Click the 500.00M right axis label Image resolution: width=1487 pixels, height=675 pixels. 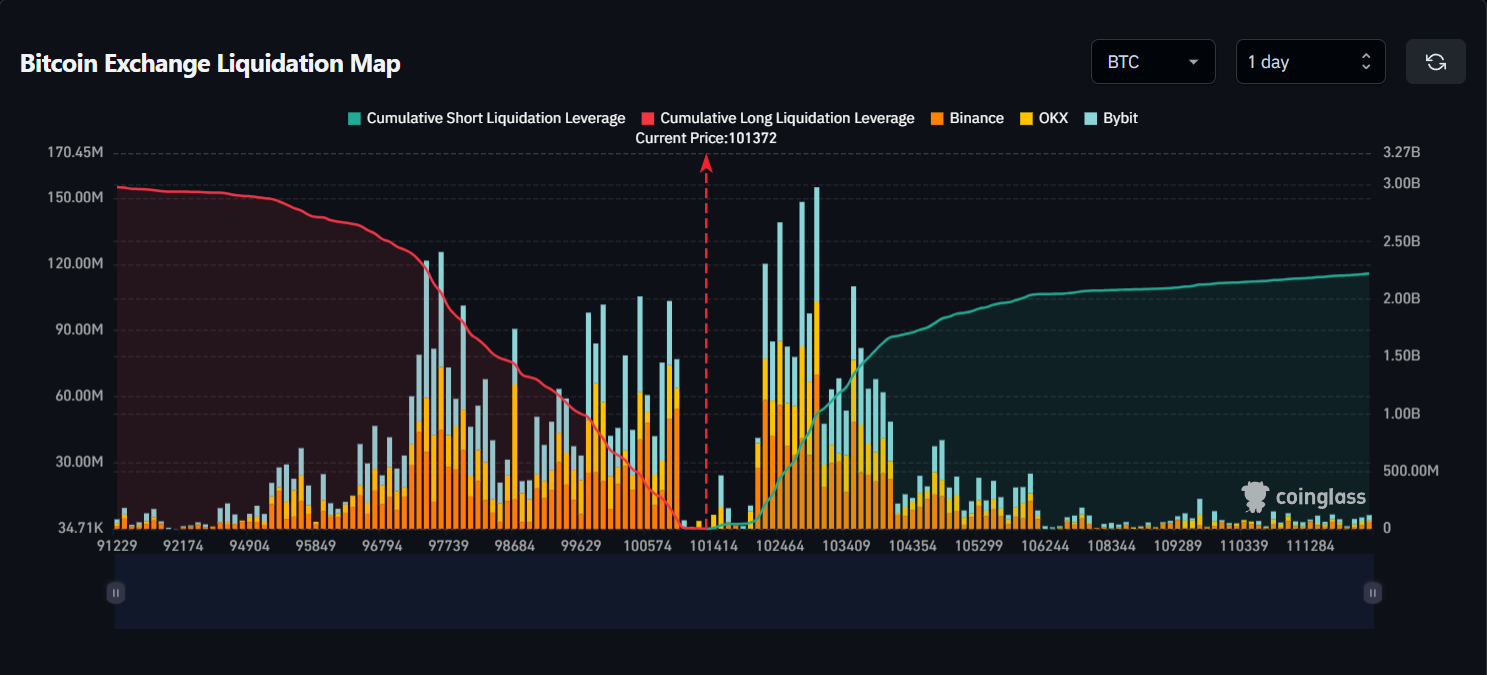click(1410, 471)
